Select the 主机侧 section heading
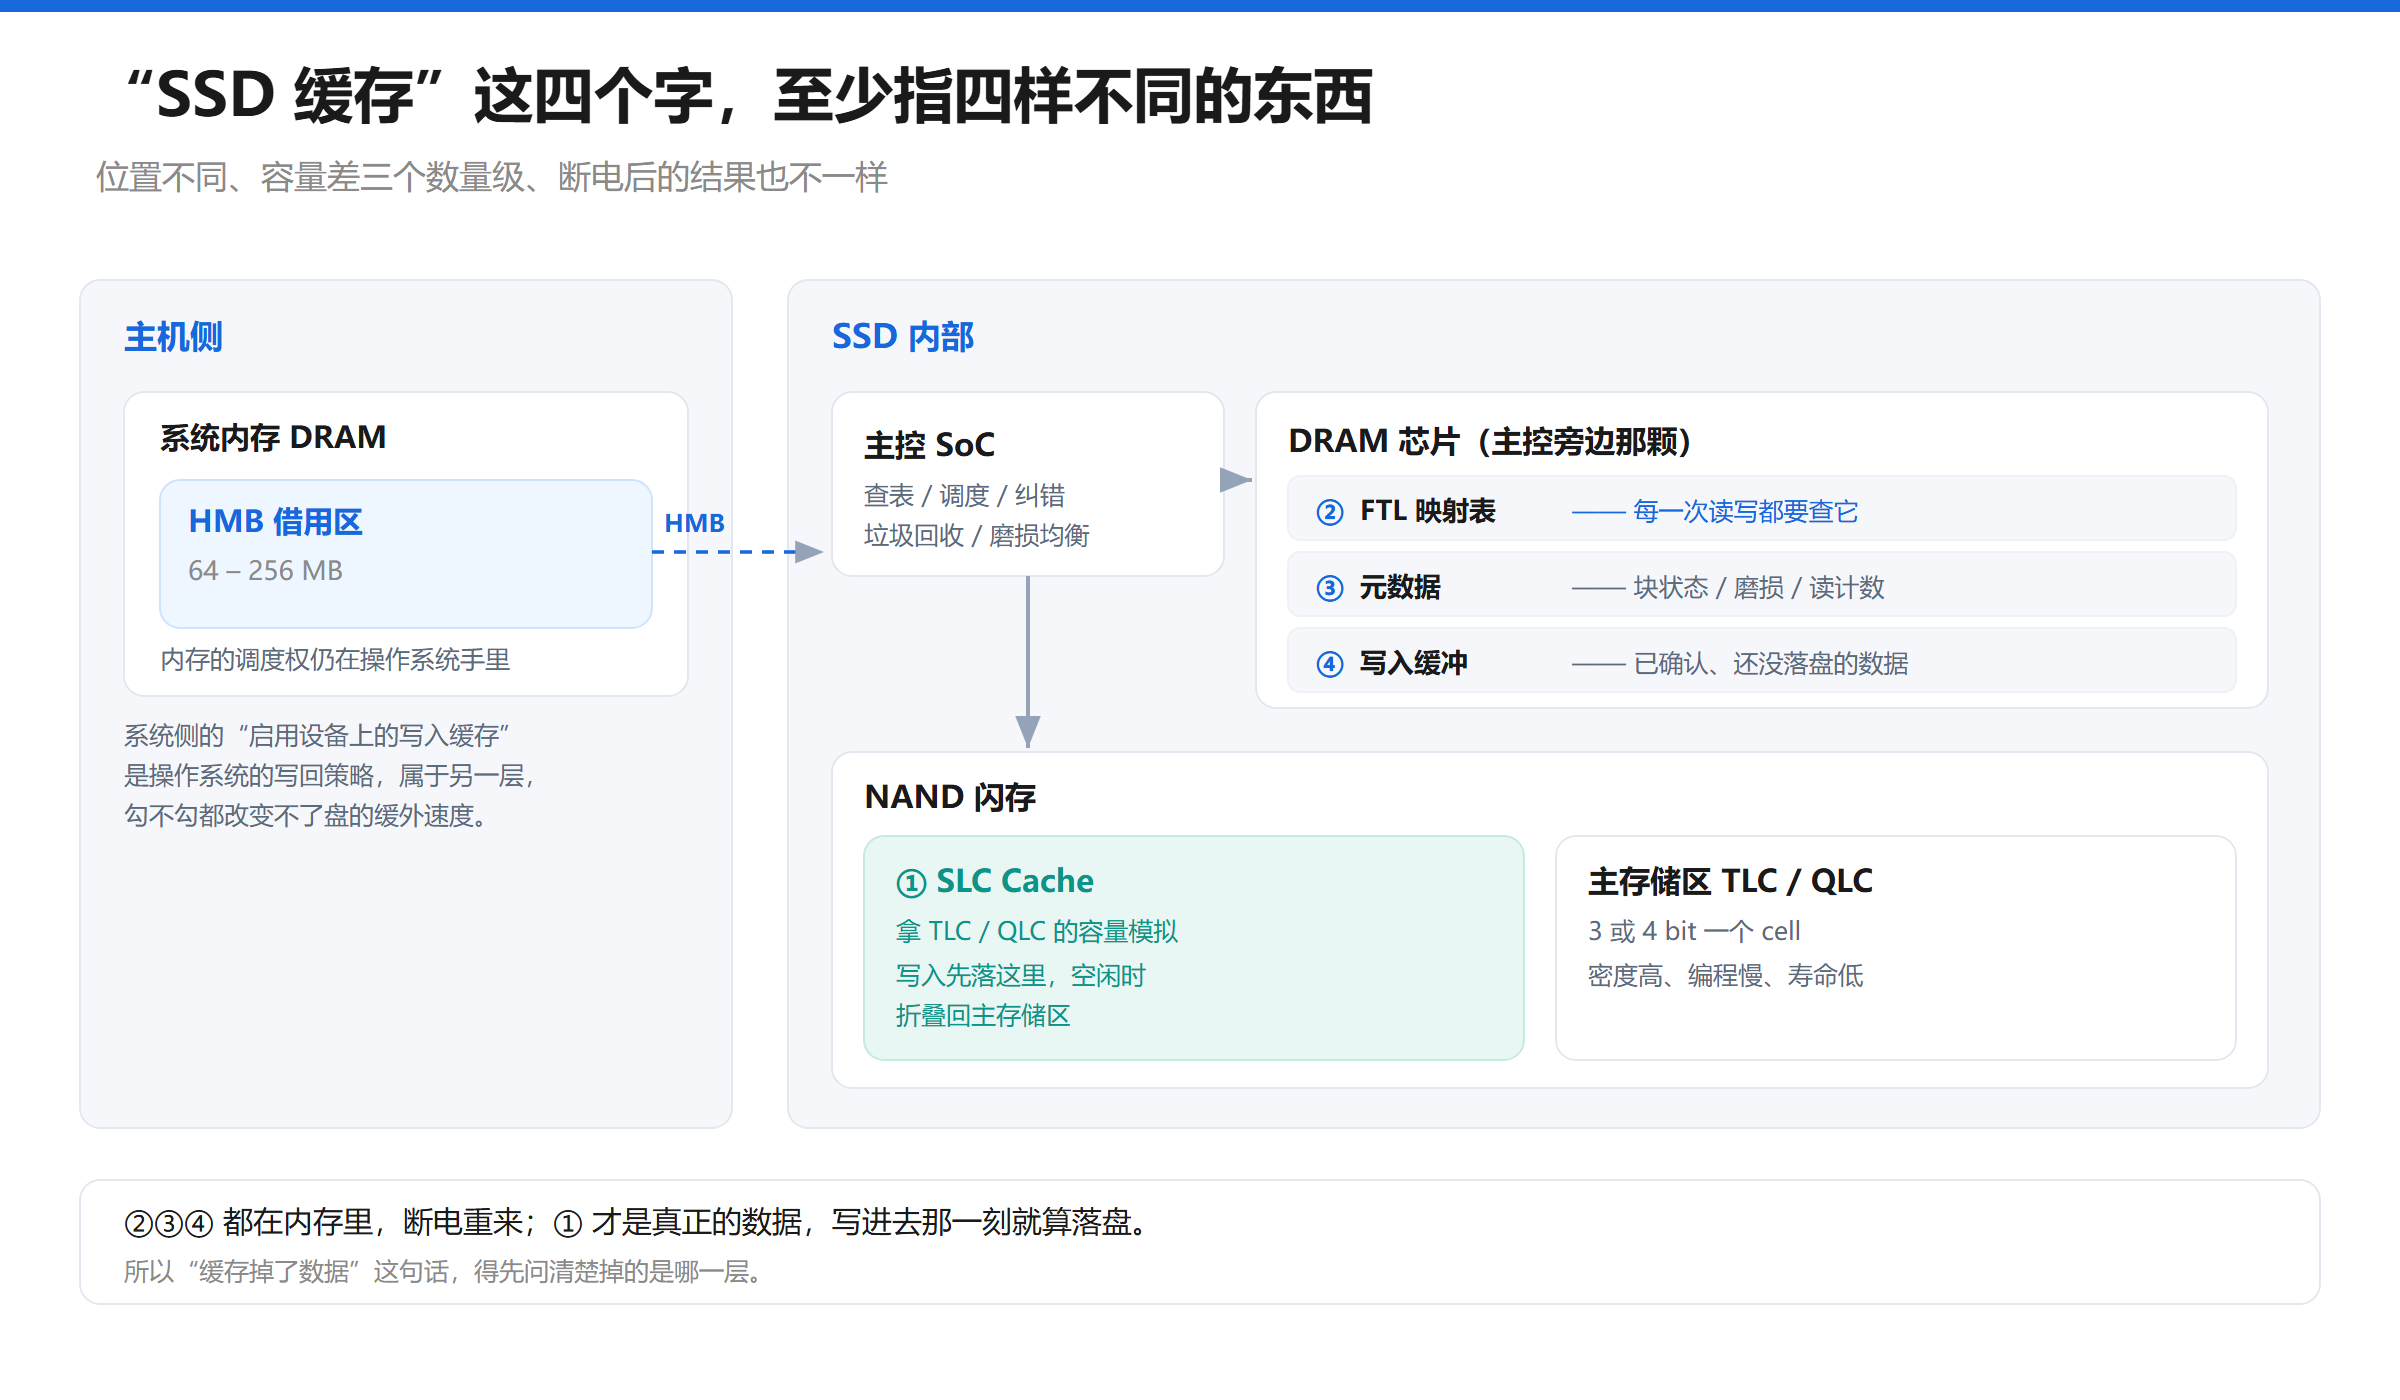This screenshot has width=2400, height=1400. point(173,337)
